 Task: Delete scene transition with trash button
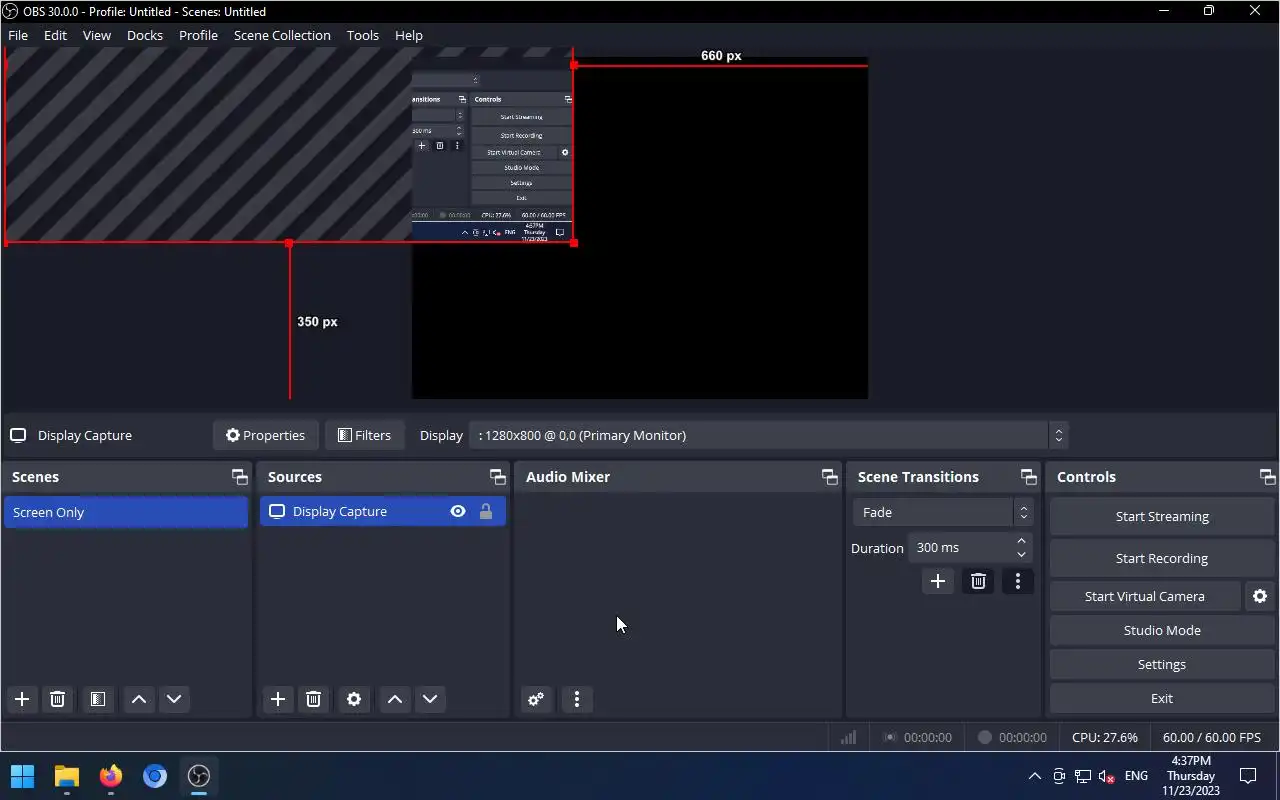tap(978, 581)
